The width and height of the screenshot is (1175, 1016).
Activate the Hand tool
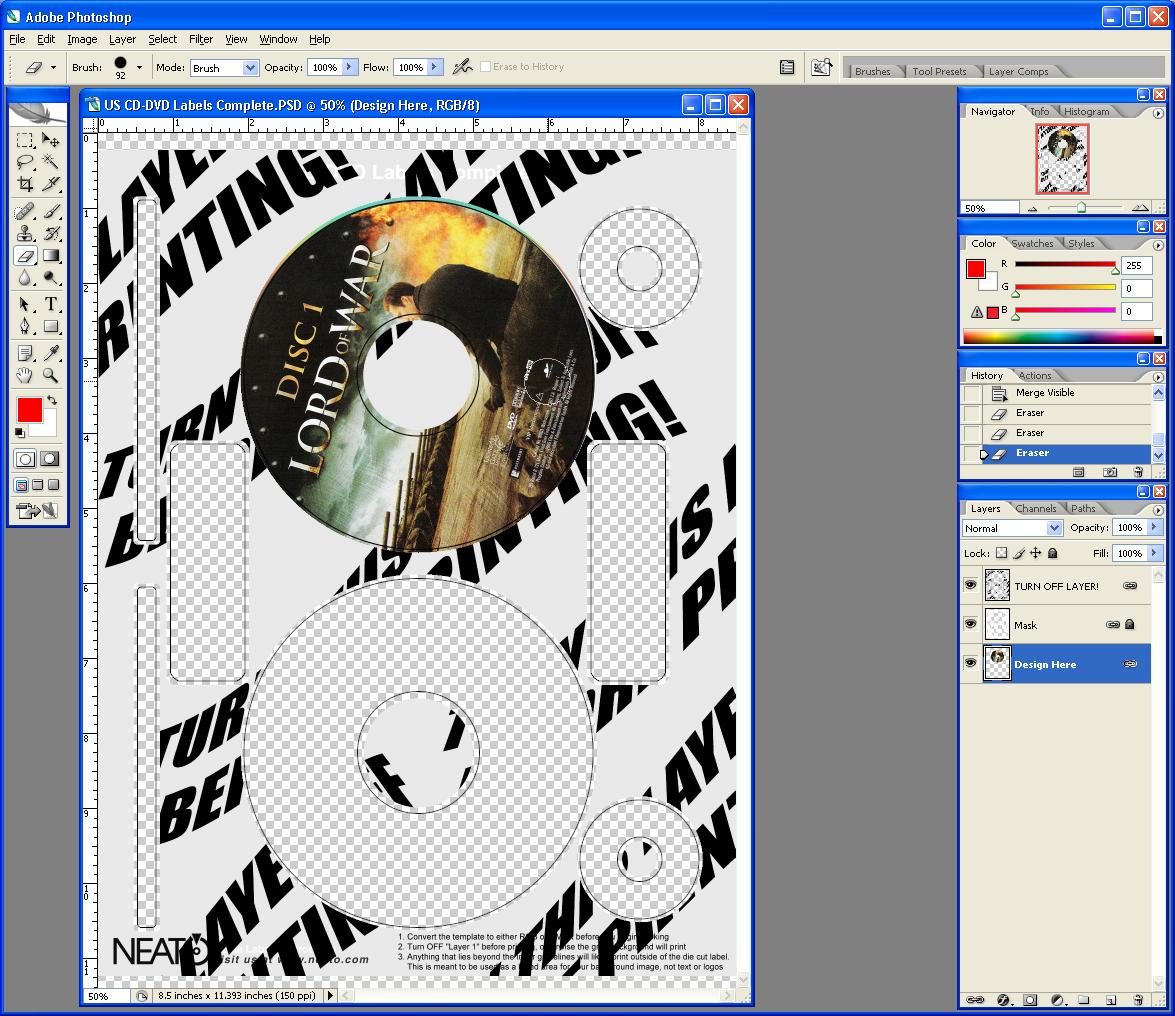pos(25,375)
